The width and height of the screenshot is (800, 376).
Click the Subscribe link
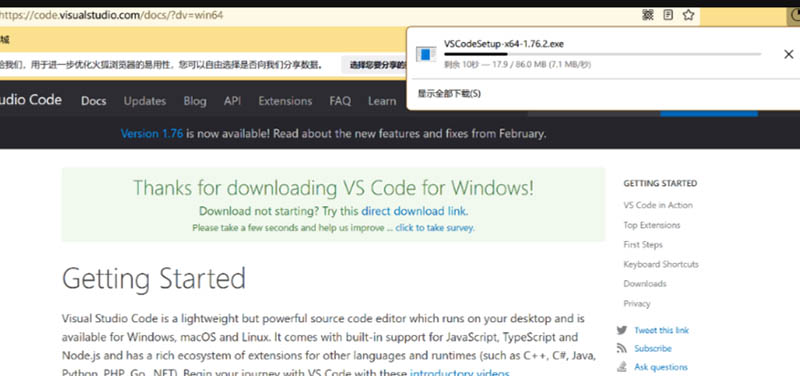(653, 348)
